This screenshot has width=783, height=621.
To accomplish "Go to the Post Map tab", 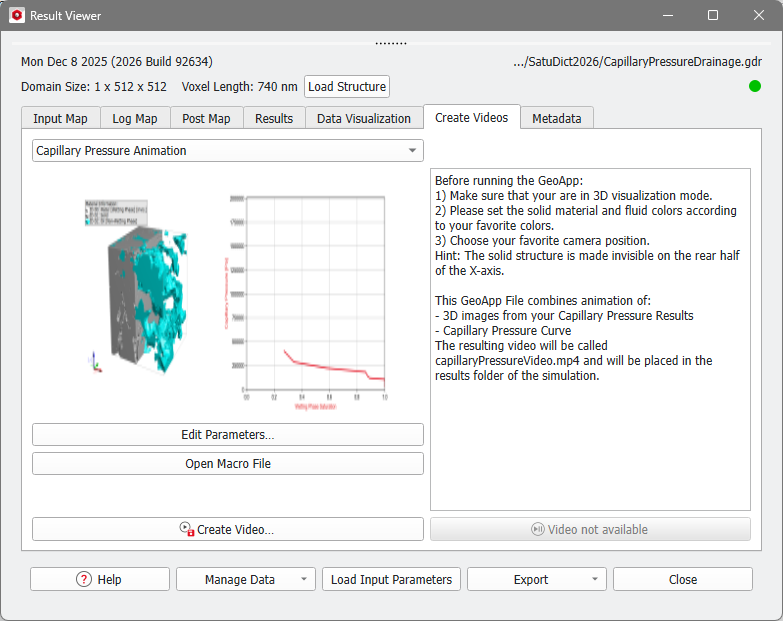I will click(206, 118).
